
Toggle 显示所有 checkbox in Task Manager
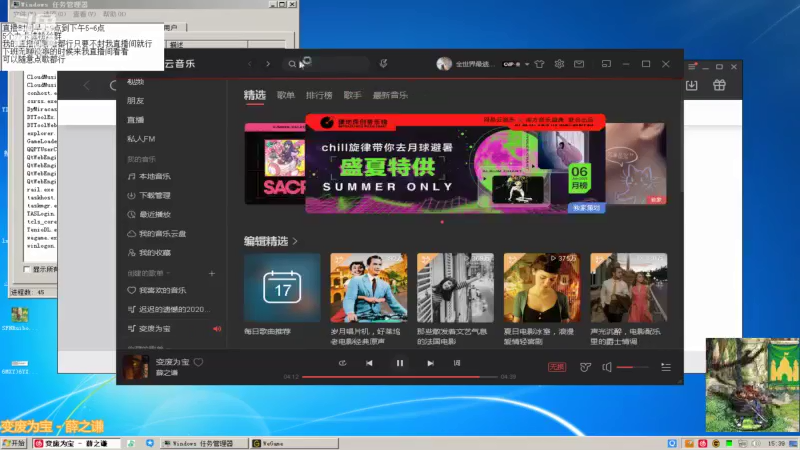(27, 269)
